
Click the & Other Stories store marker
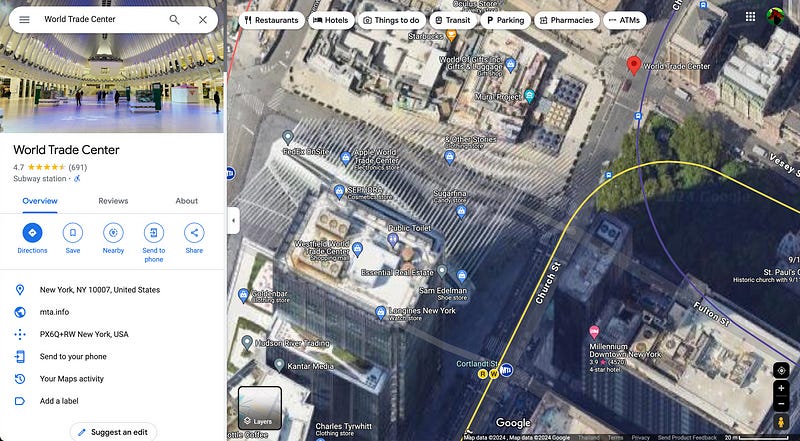point(449,157)
